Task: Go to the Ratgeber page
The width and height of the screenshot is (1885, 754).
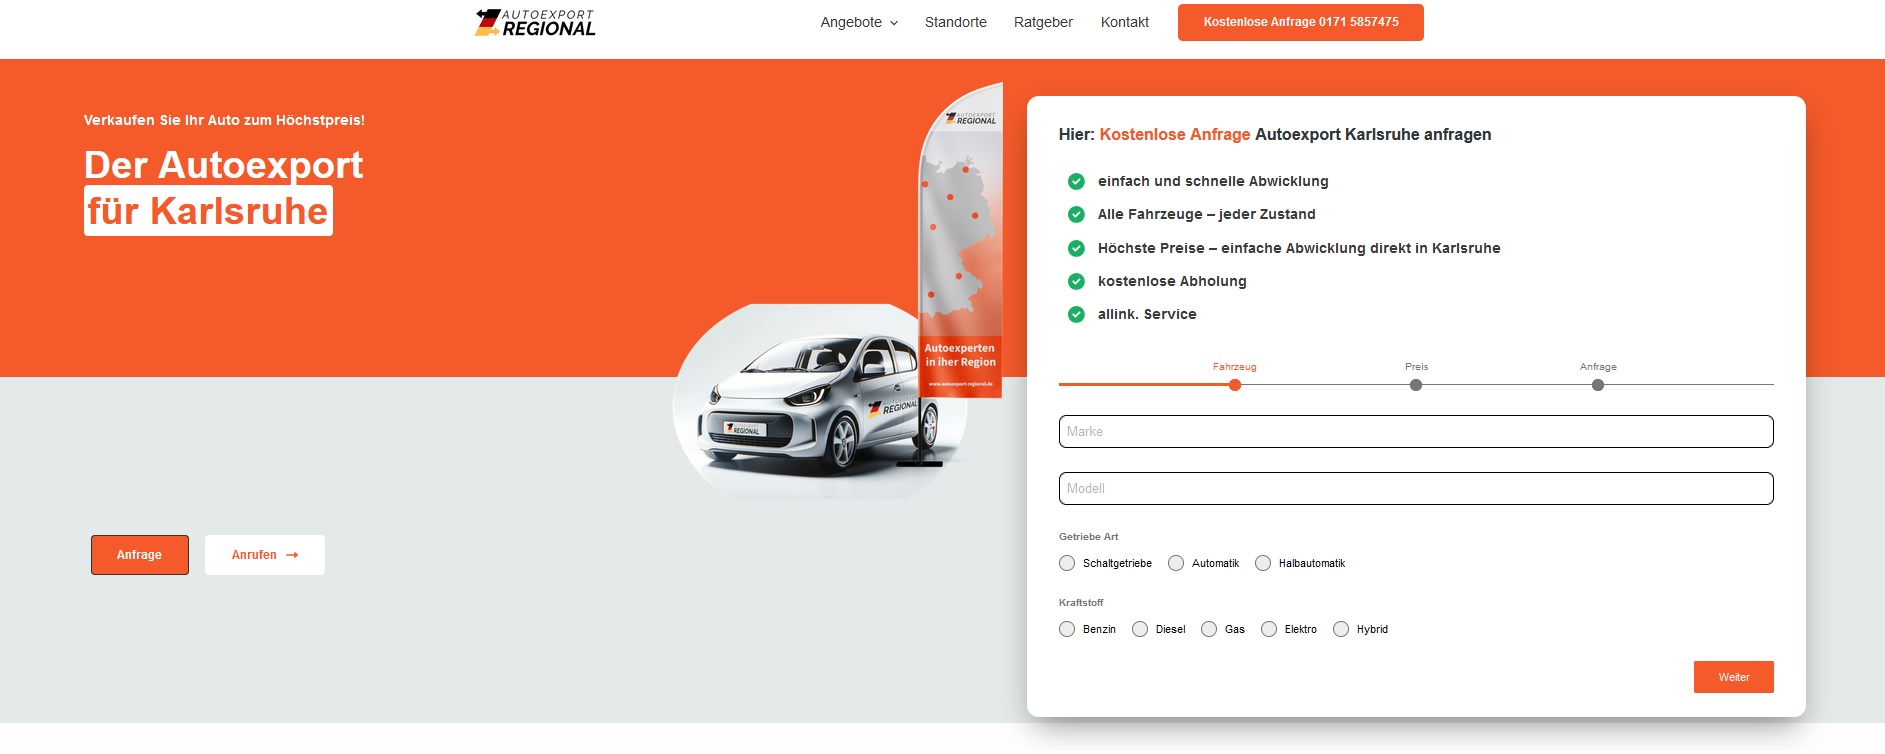Action: (1043, 22)
